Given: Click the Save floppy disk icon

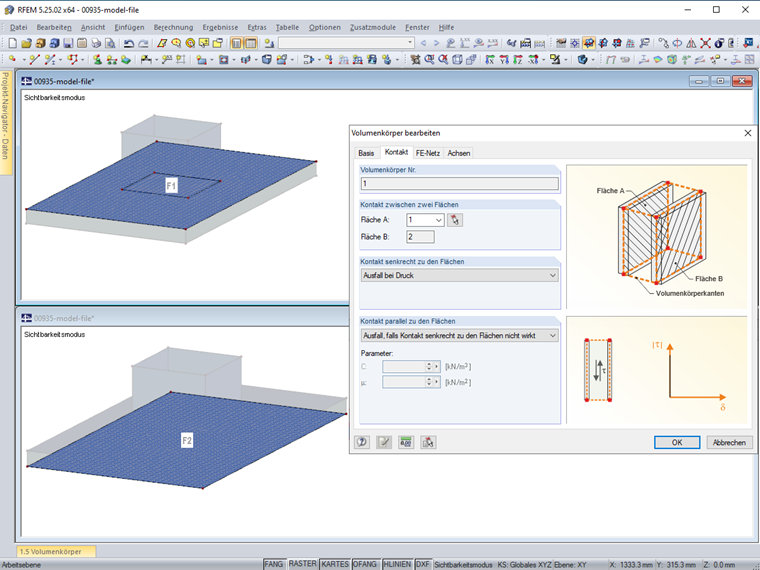Looking at the screenshot, I should (68, 44).
